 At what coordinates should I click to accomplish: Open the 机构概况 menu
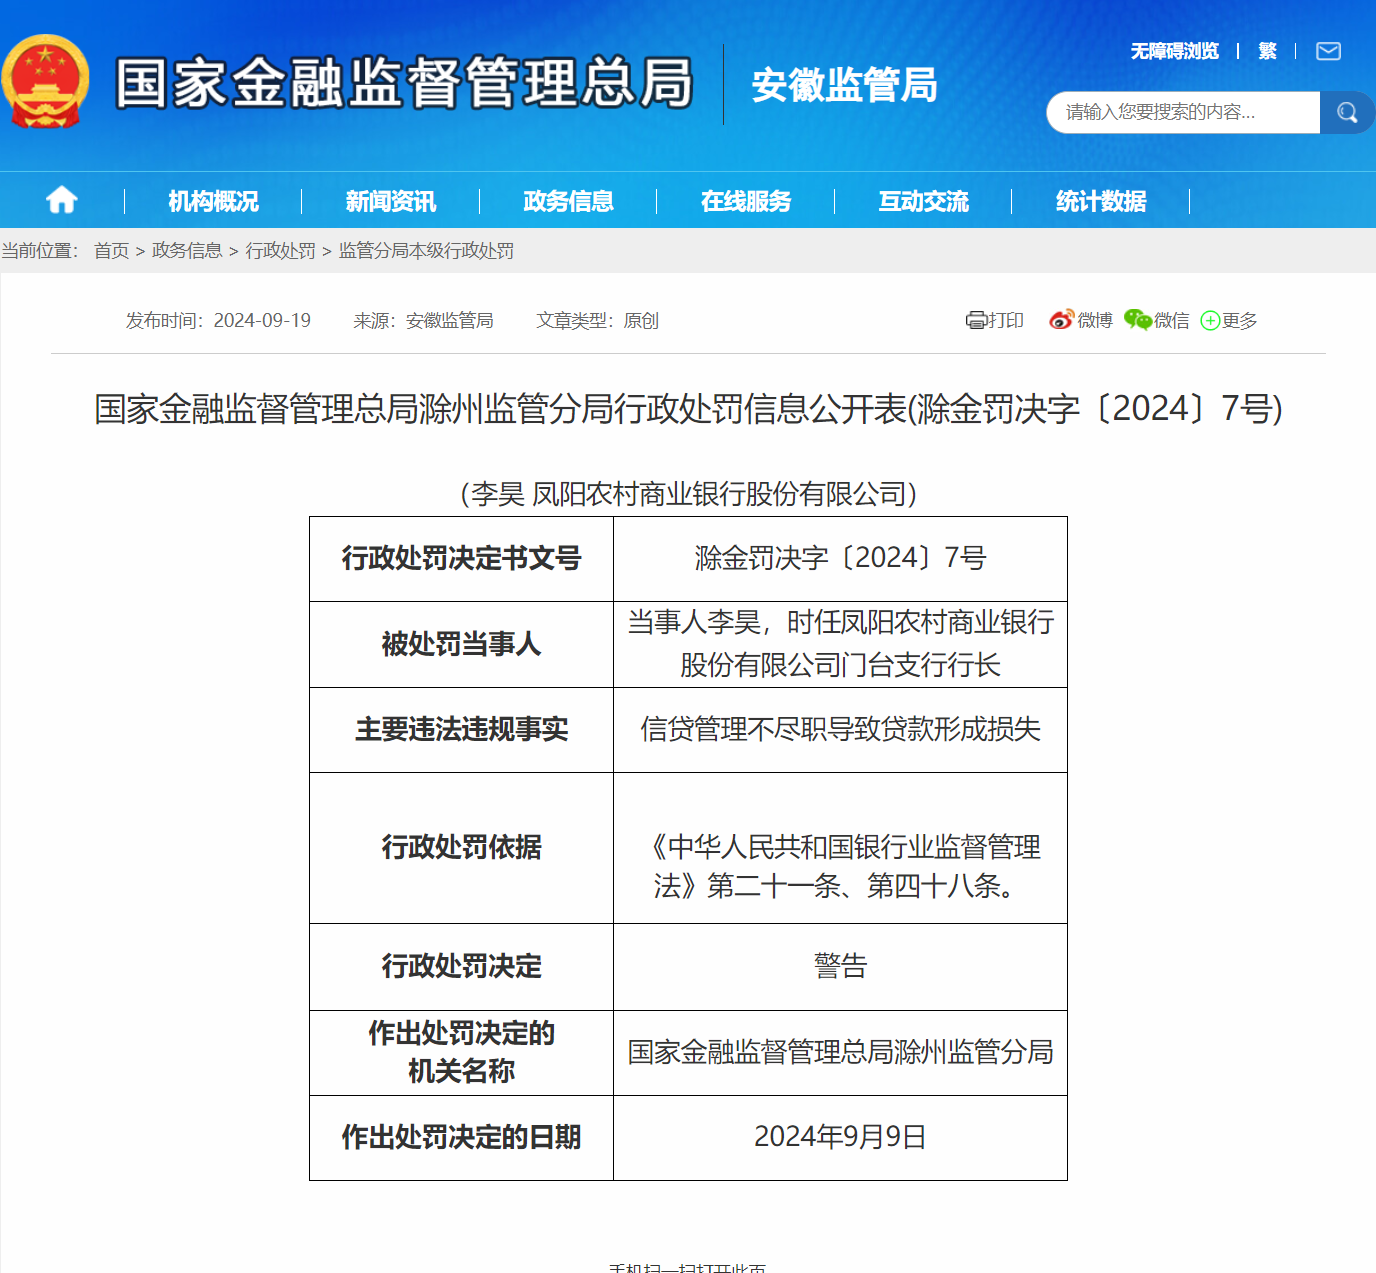coord(213,201)
